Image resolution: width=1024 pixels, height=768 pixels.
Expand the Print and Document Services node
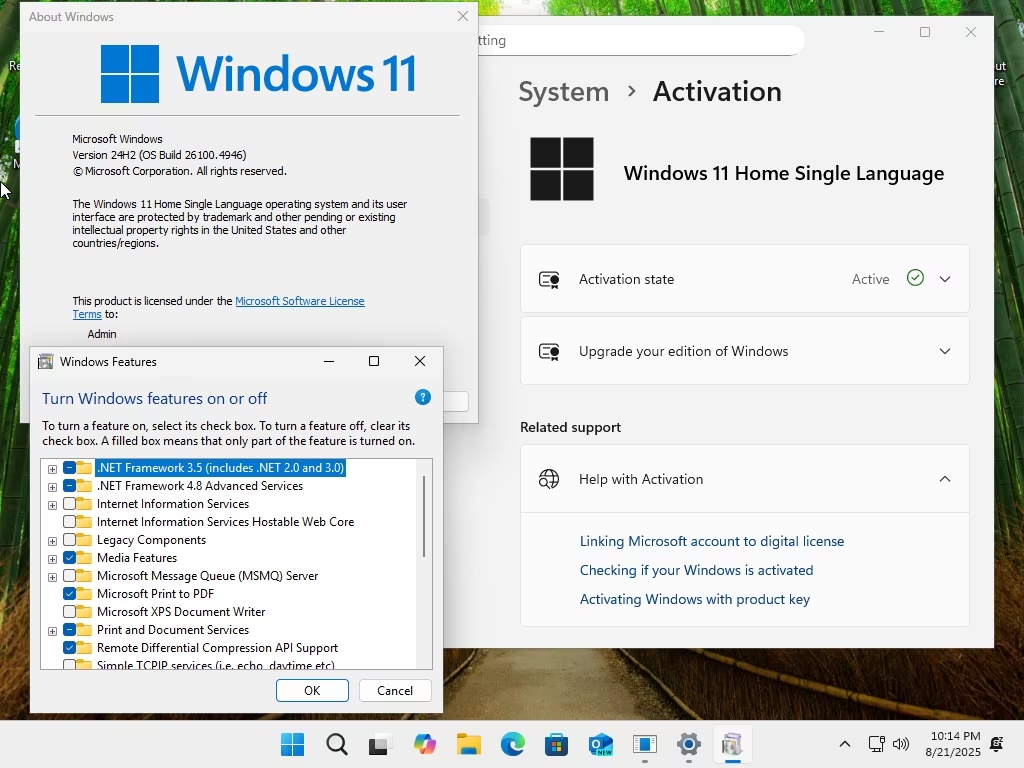tap(52, 631)
